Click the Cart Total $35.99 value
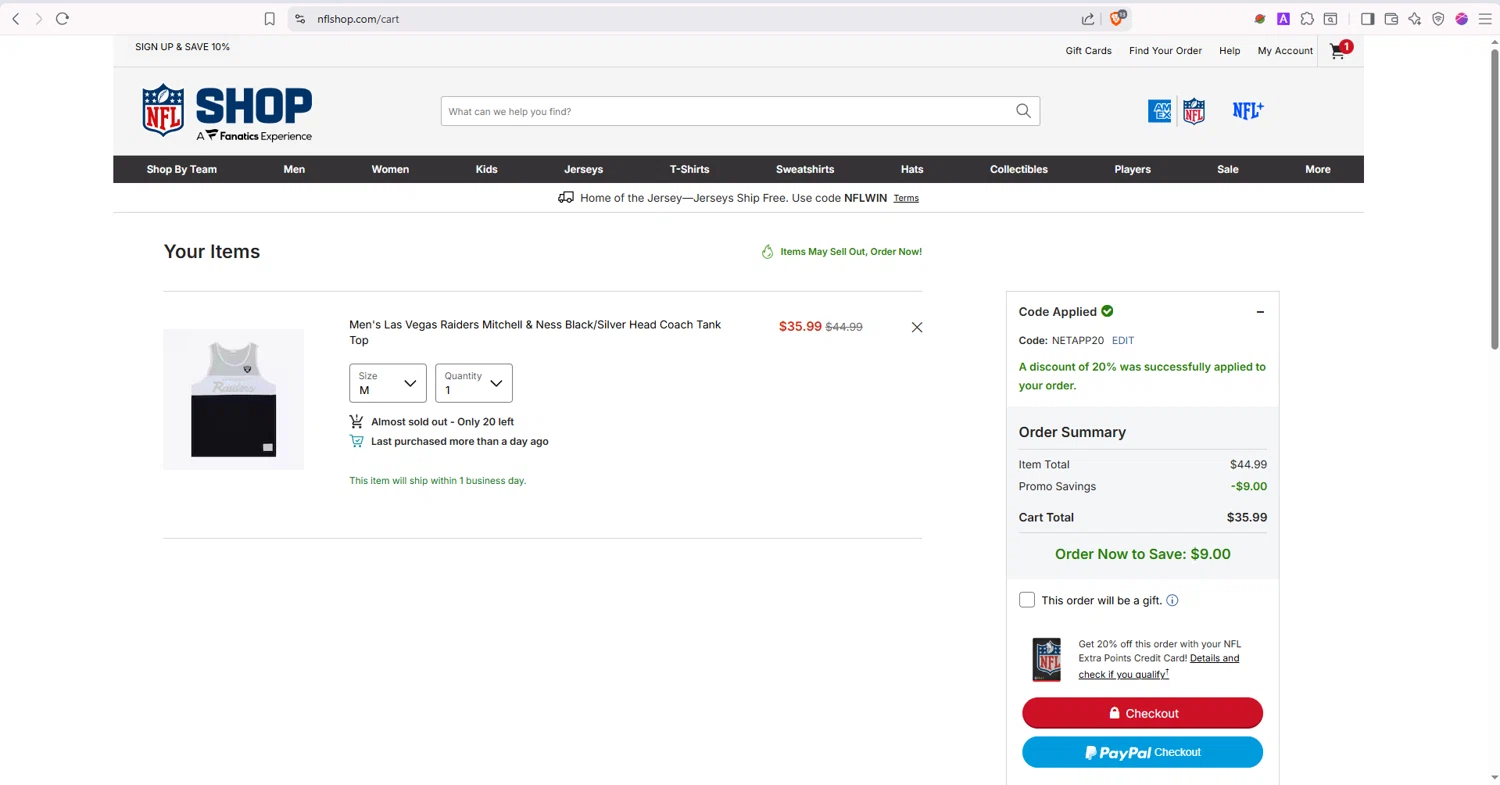Screen dimensions: 1500x785 pyautogui.click(x=1246, y=517)
